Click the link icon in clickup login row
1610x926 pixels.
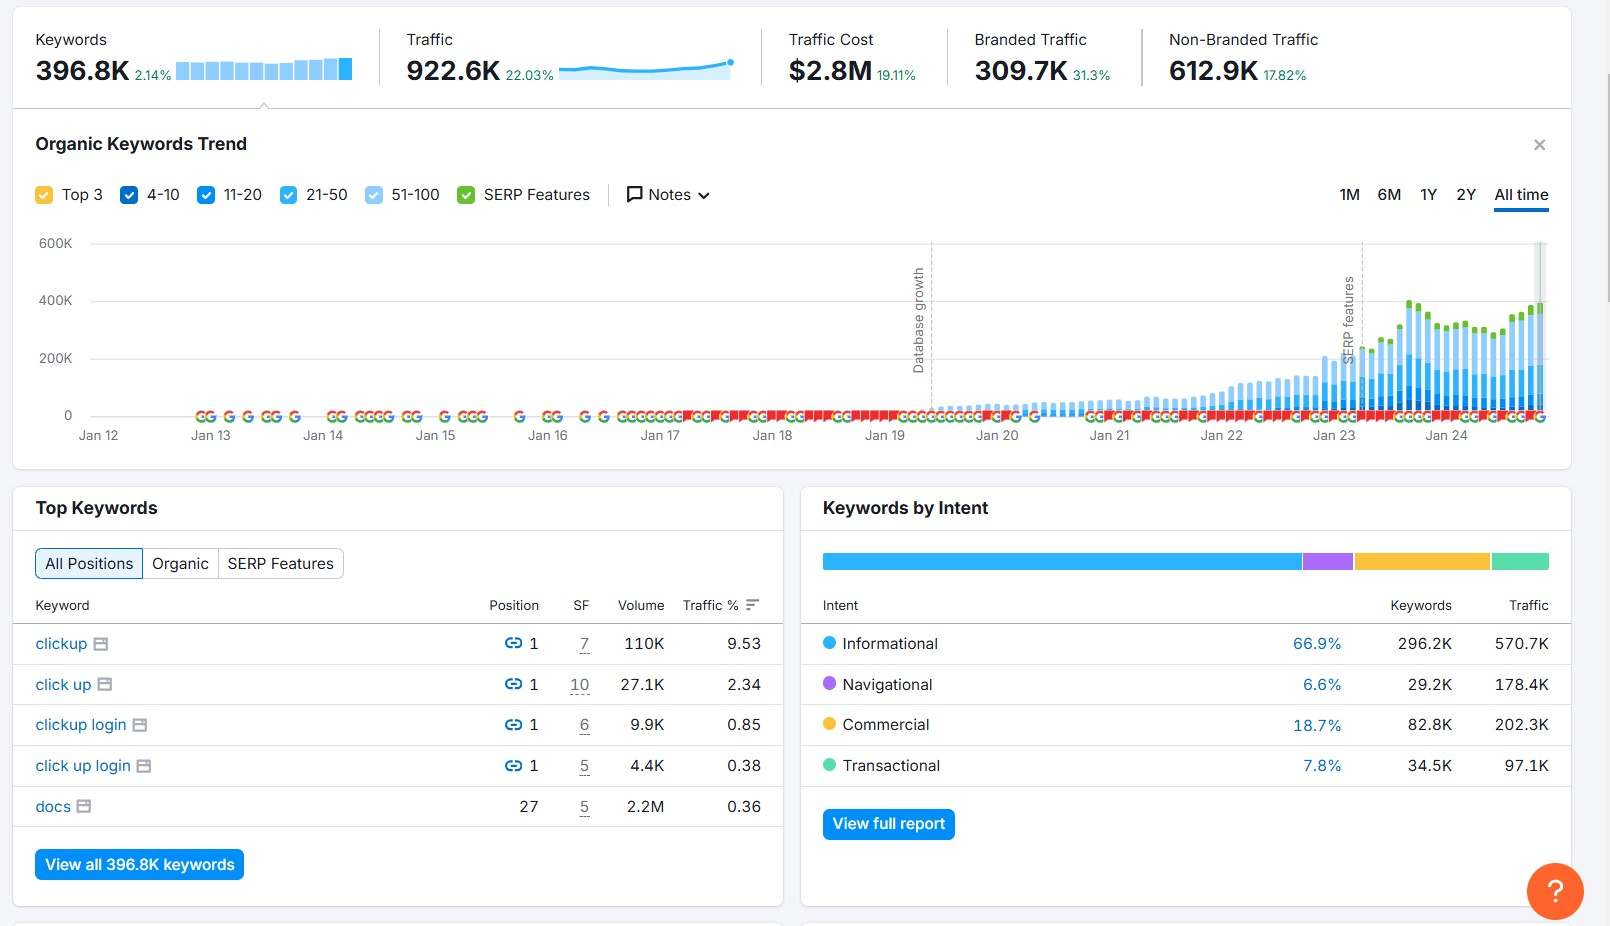pyautogui.click(x=513, y=725)
